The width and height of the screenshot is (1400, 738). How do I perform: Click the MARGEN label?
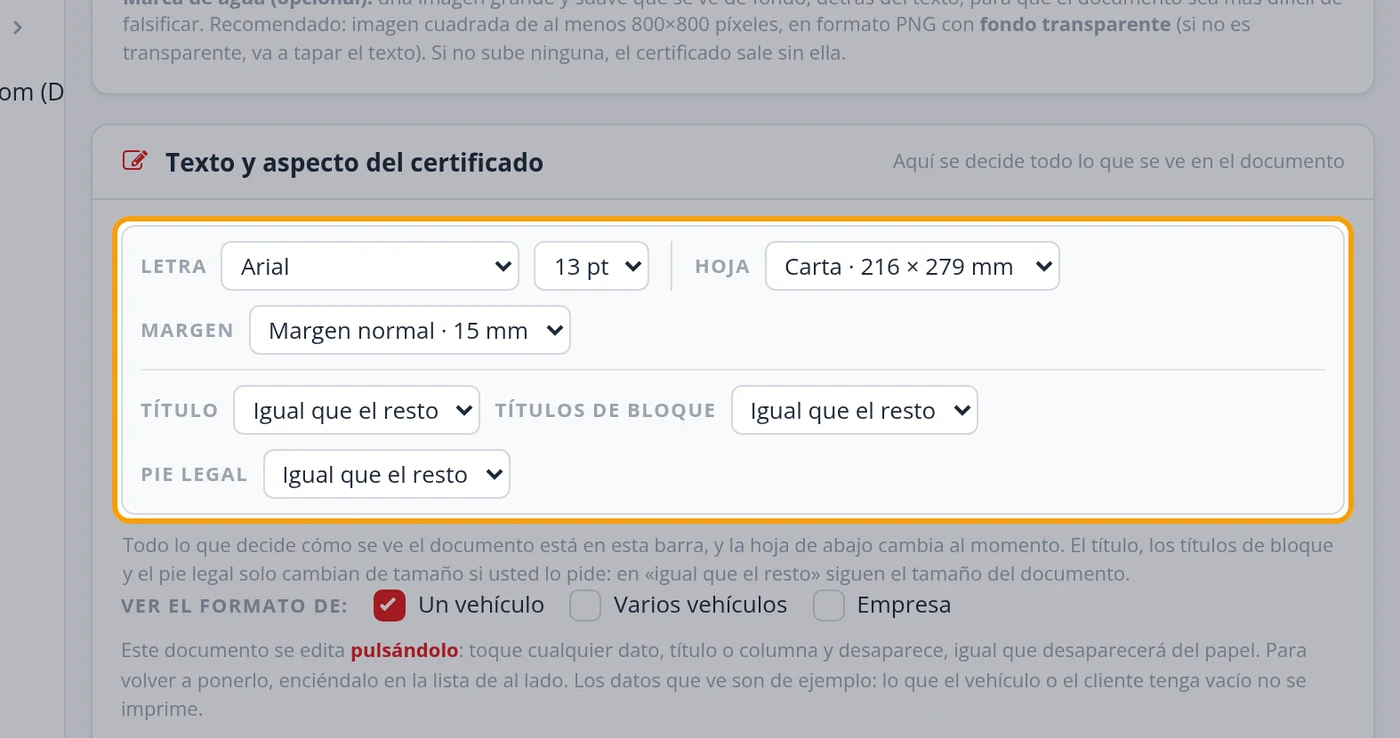coord(187,331)
